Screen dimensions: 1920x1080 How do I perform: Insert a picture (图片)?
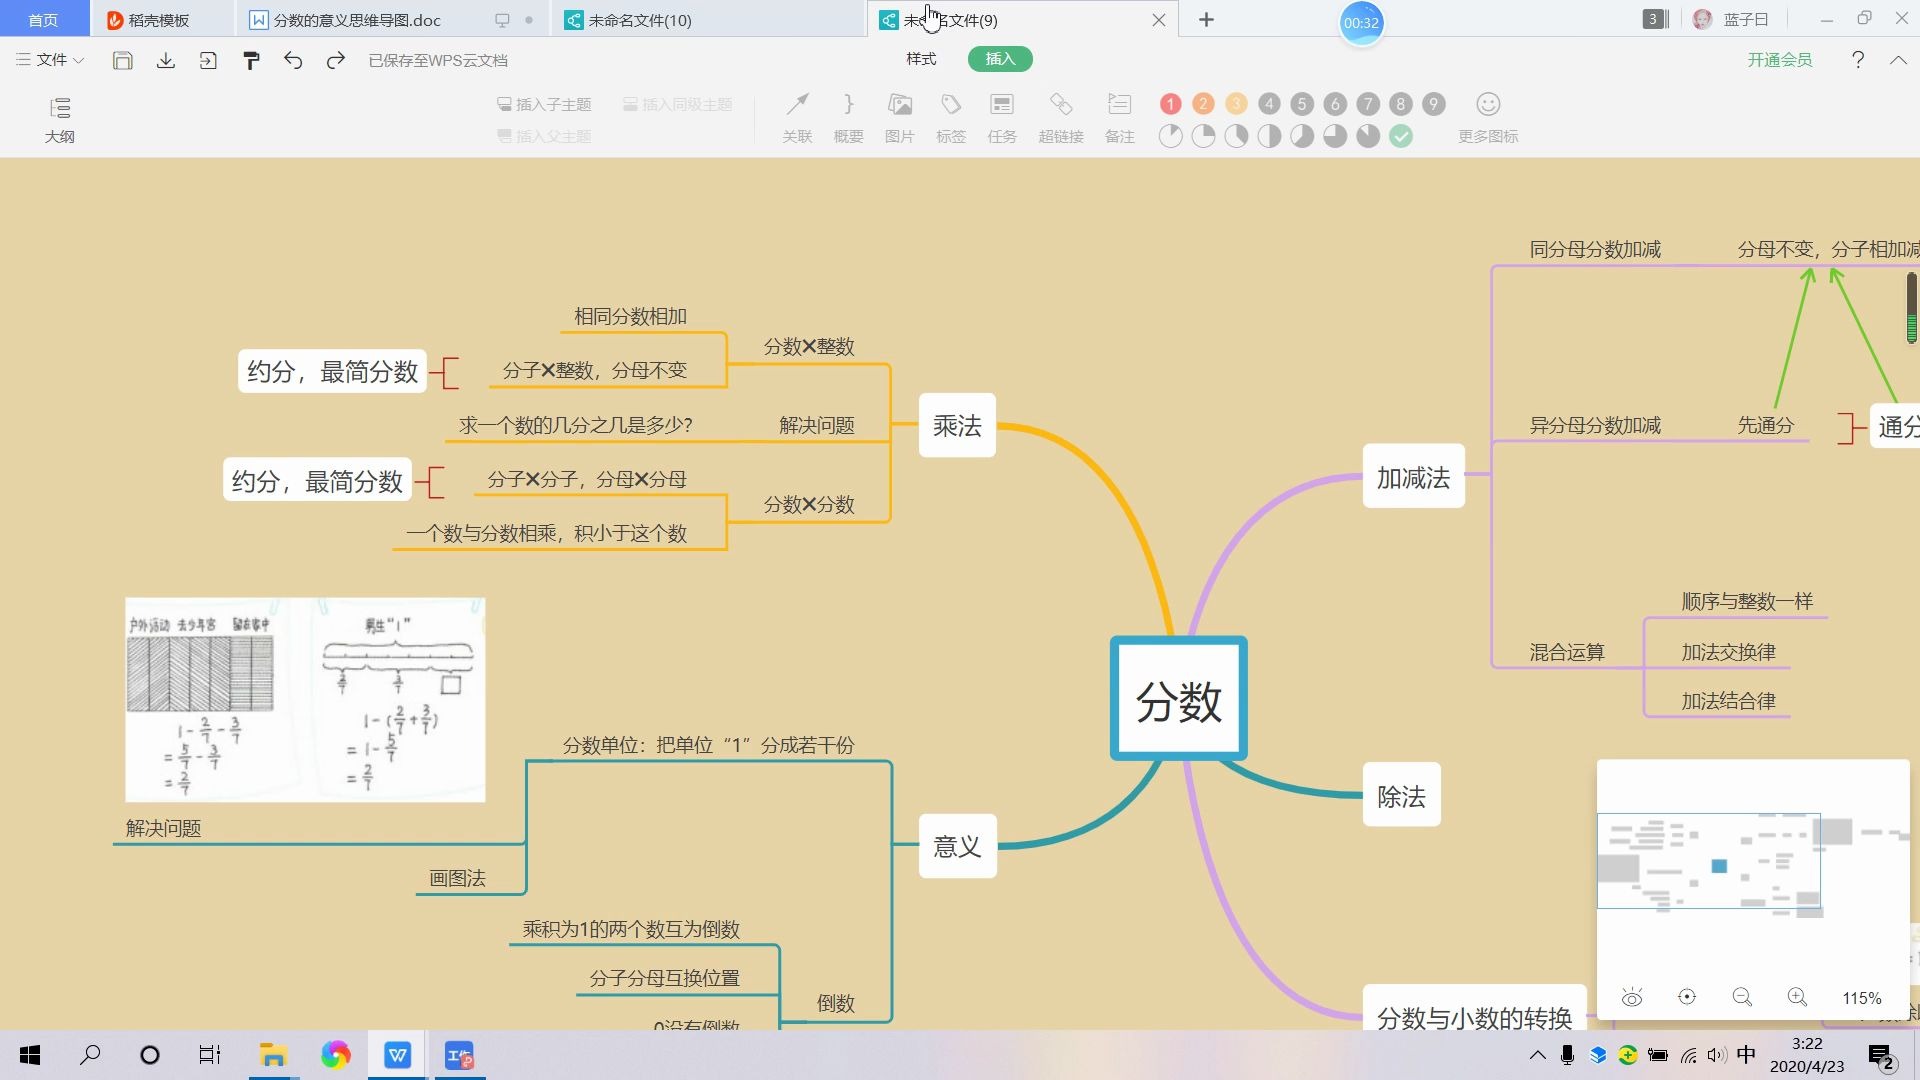pos(900,119)
